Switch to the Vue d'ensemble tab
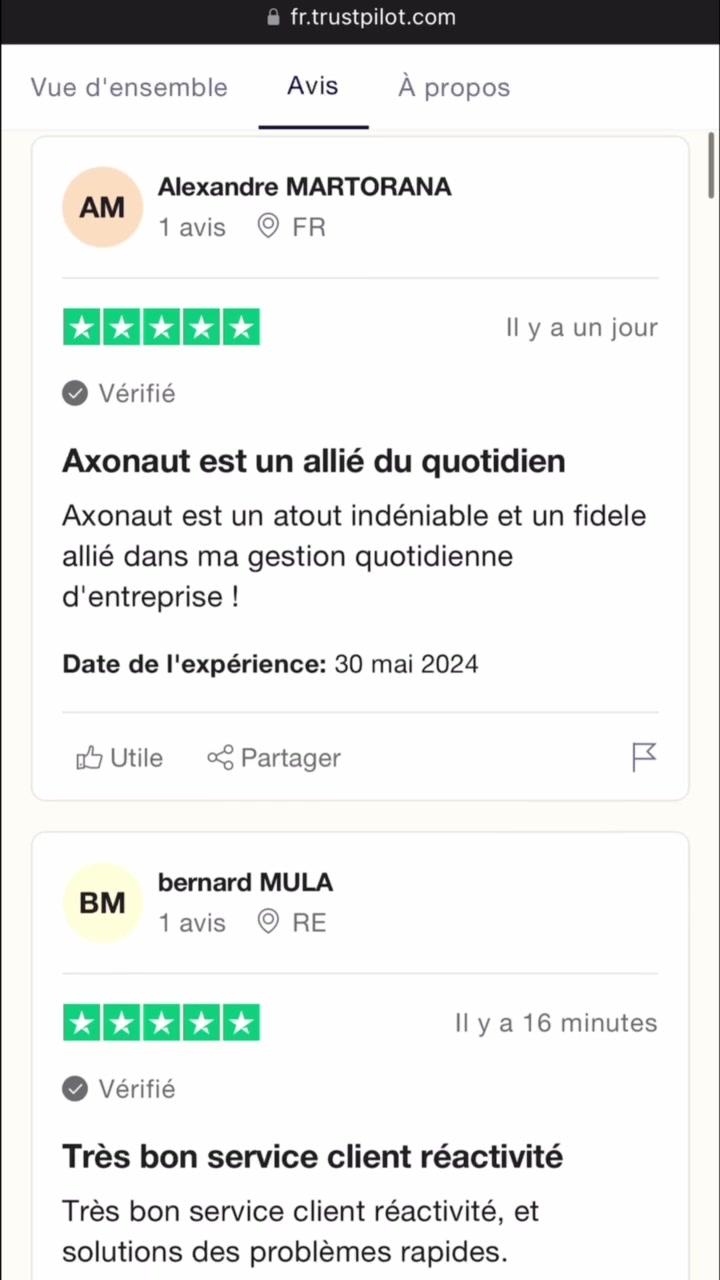Viewport: 720px width, 1280px height. pos(129,87)
